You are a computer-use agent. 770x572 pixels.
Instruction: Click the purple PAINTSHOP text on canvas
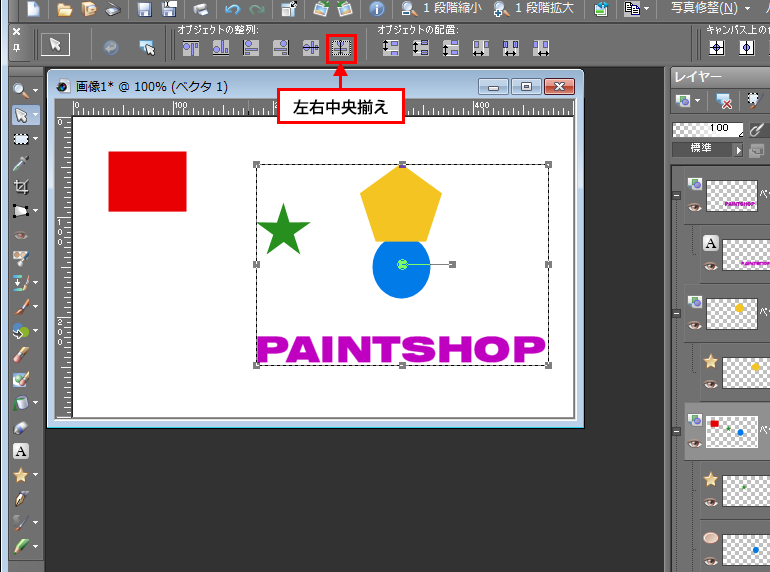401,350
